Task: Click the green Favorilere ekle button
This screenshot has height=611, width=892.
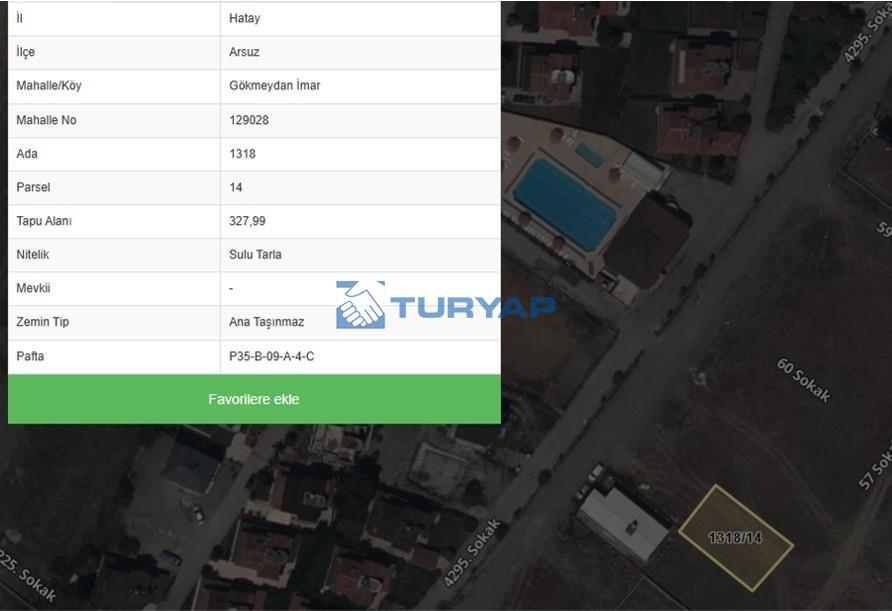Action: (x=254, y=399)
